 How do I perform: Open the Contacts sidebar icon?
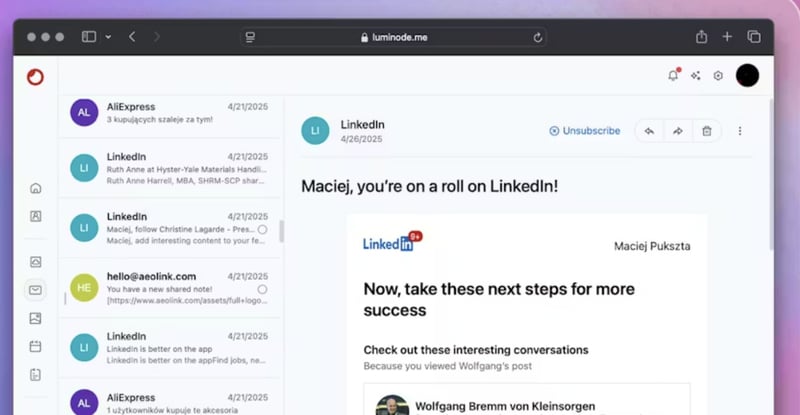(36, 216)
